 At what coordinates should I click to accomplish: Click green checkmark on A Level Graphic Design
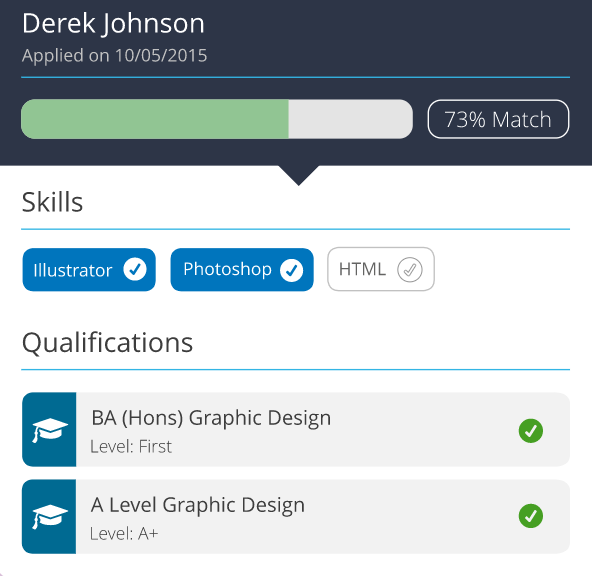pos(531,516)
